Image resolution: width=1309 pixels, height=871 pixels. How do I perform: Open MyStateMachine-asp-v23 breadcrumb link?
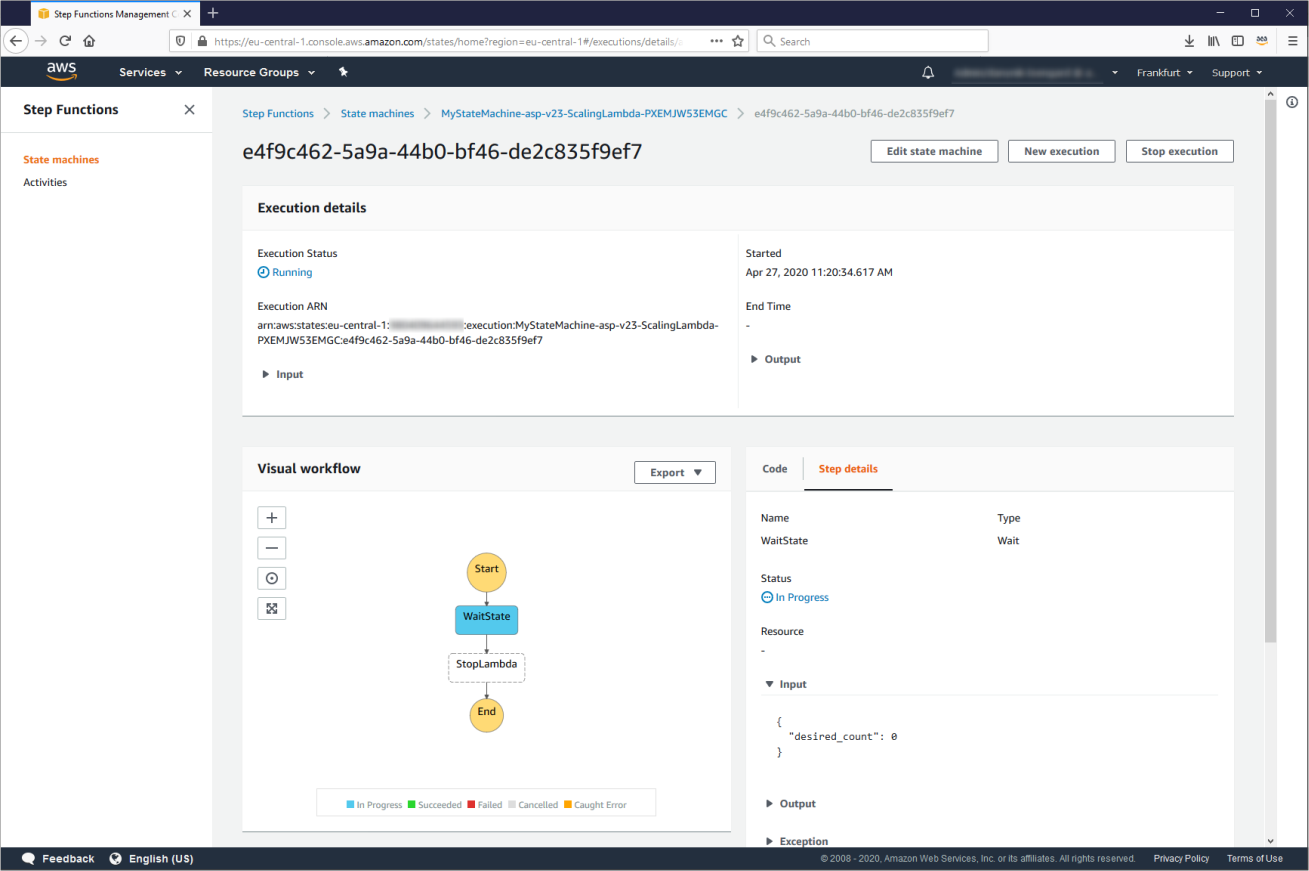pos(584,114)
